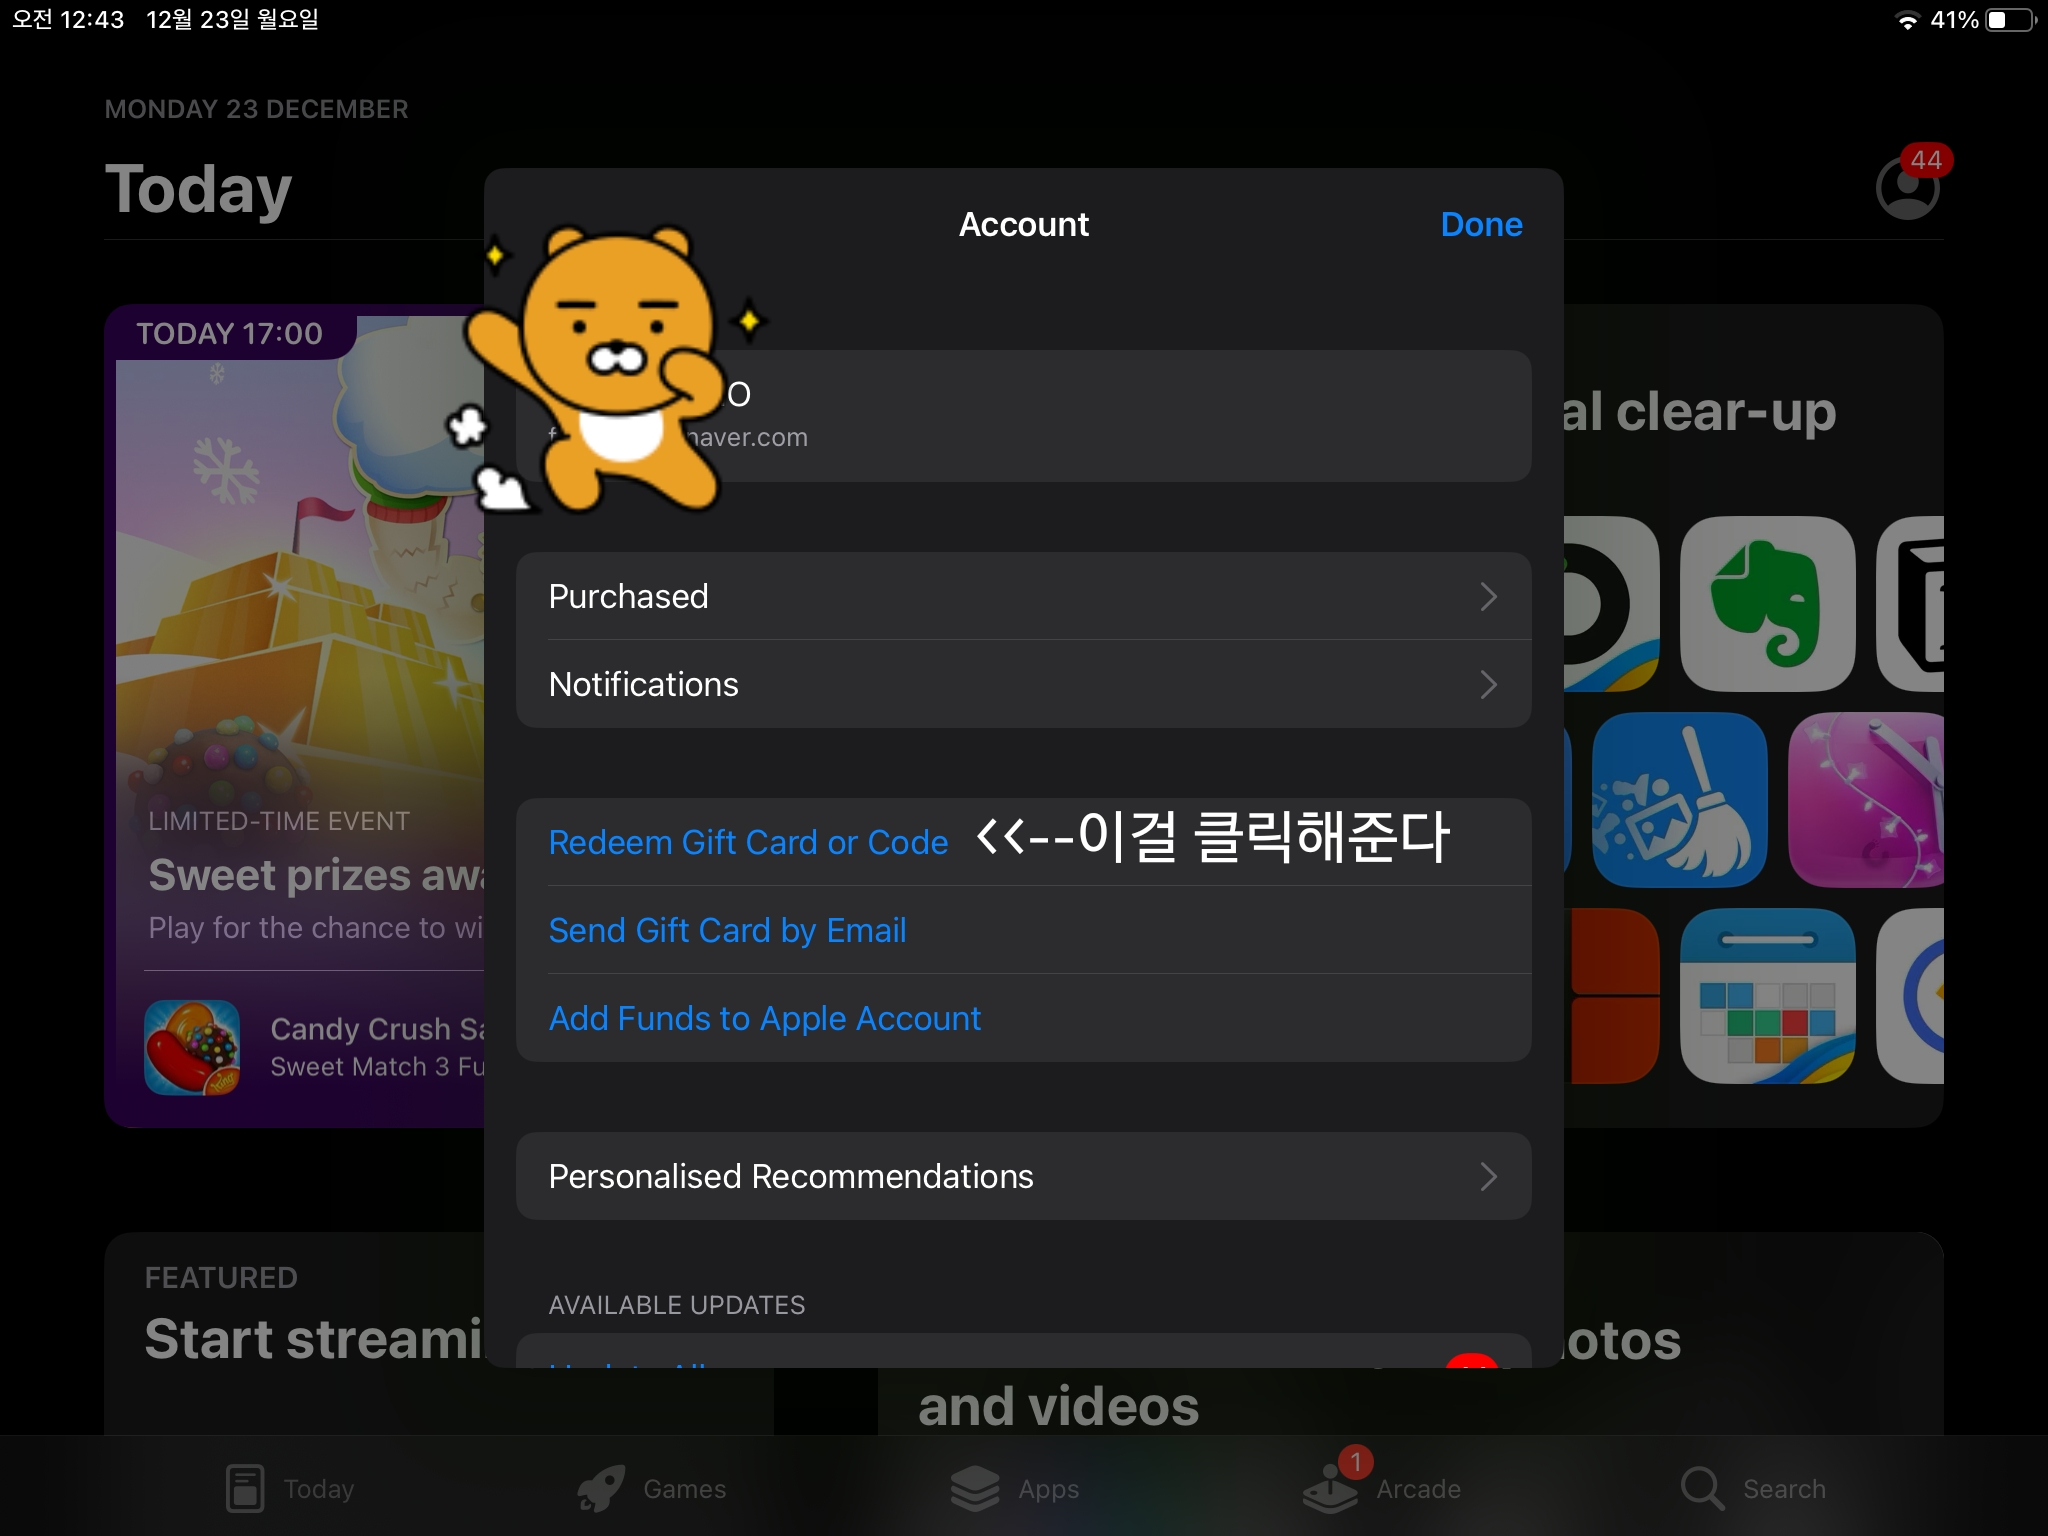The width and height of the screenshot is (2048, 1536).
Task: Open the Purchased row
Action: [x=1023, y=596]
